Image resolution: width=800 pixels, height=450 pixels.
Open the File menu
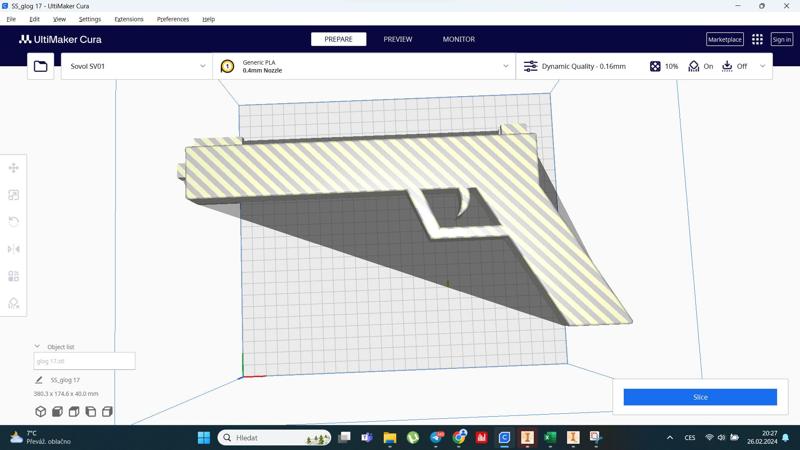click(x=11, y=19)
